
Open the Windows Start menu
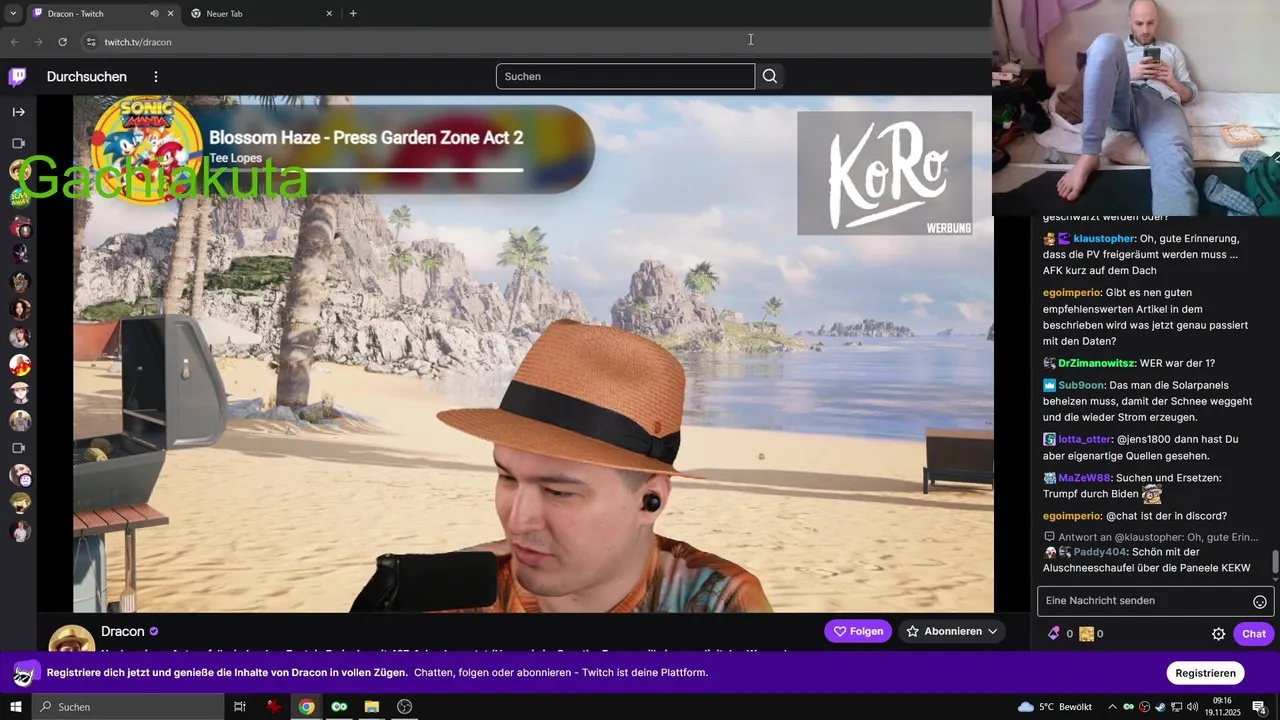16,707
